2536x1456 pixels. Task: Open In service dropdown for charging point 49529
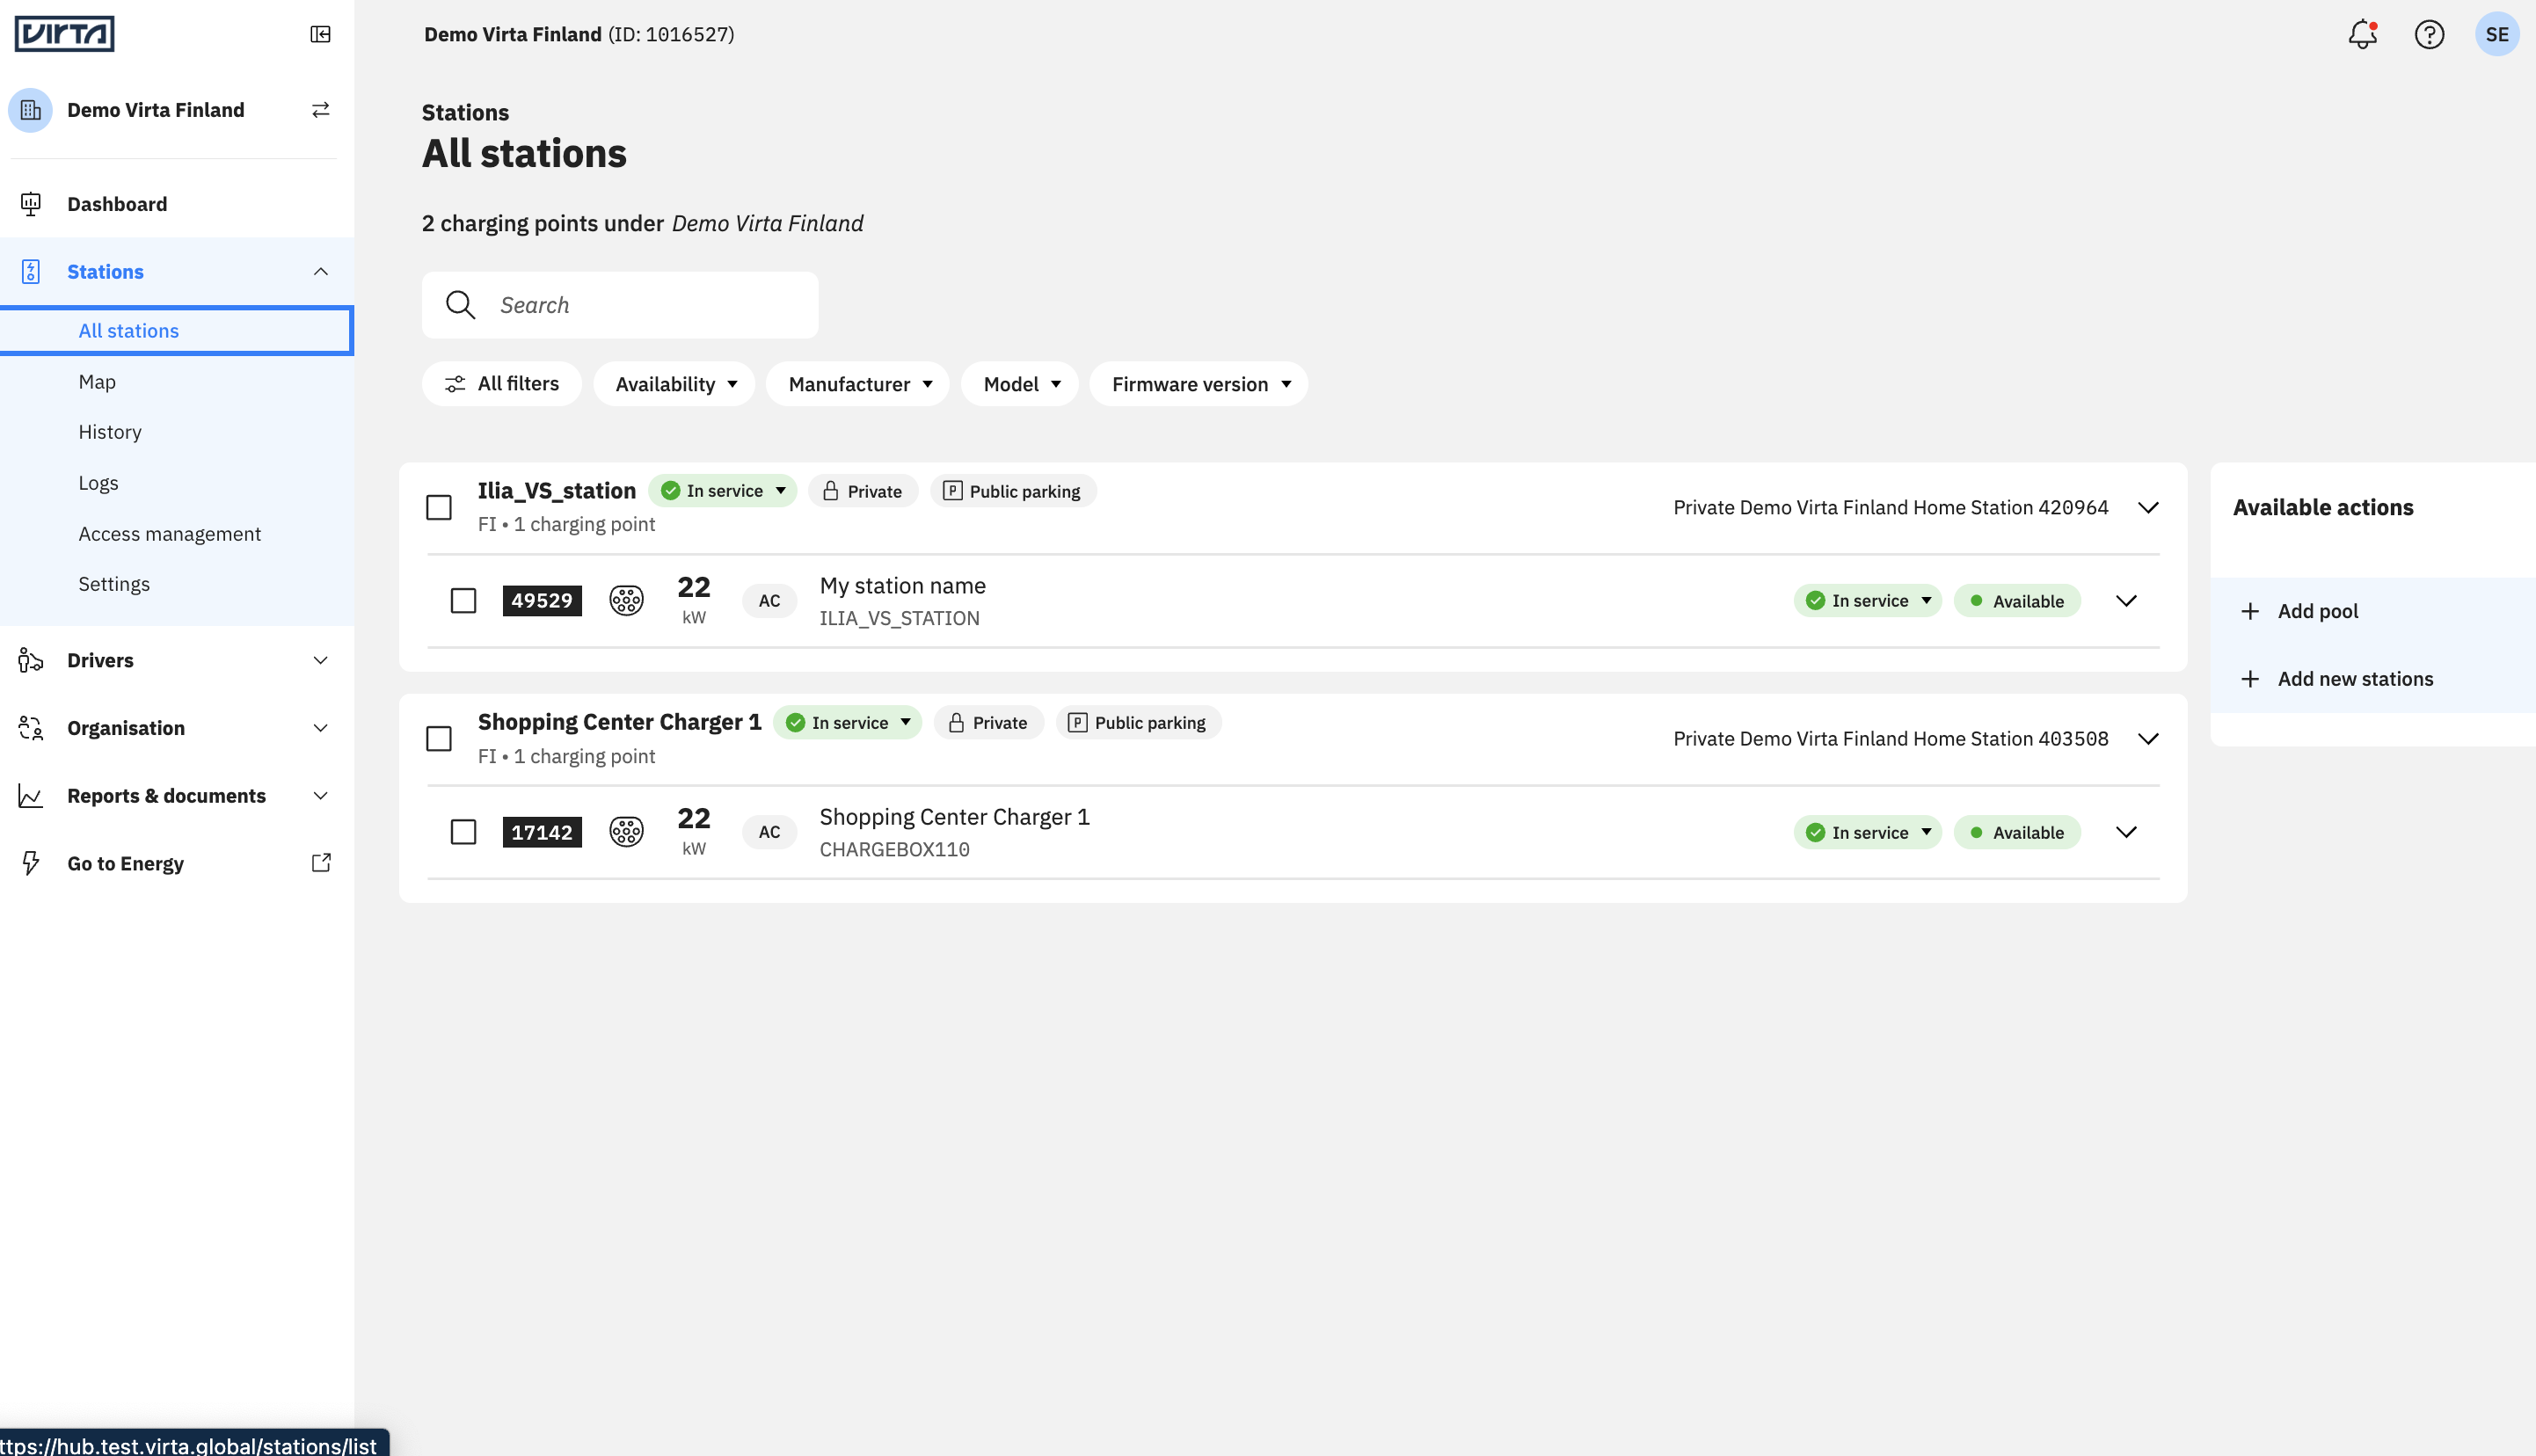[1868, 600]
